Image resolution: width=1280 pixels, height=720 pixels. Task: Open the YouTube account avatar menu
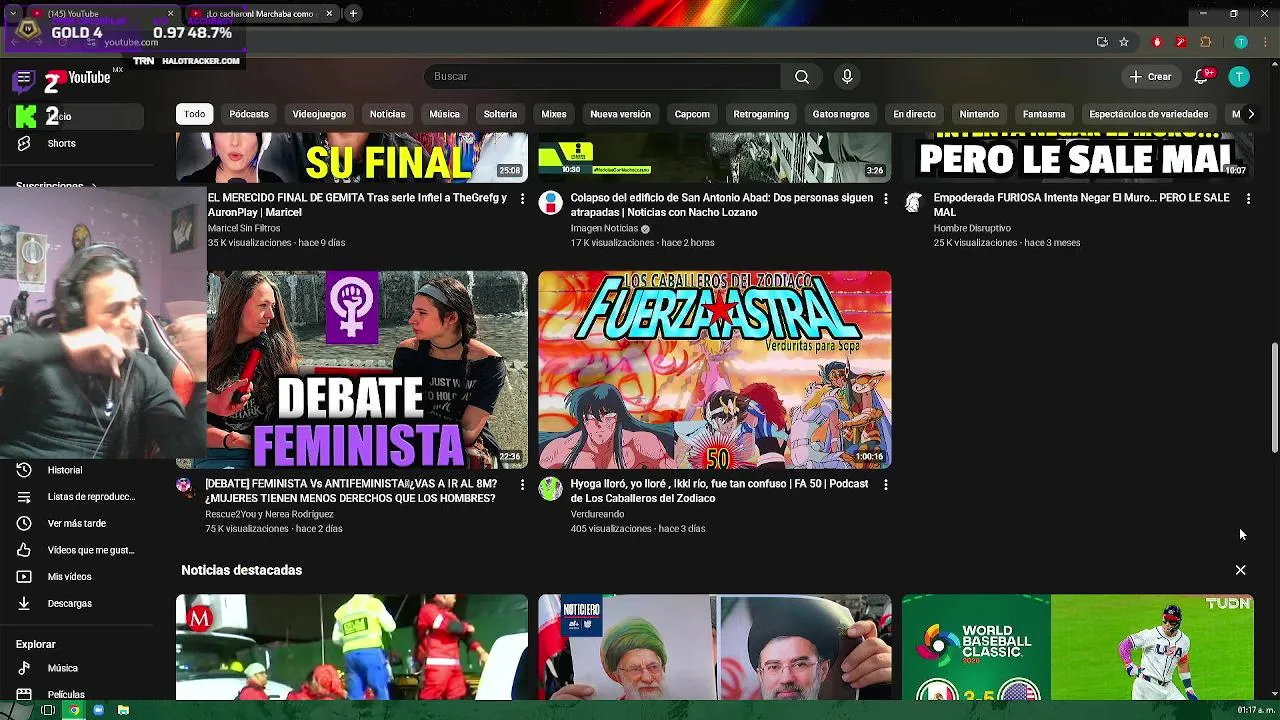[x=1239, y=77]
